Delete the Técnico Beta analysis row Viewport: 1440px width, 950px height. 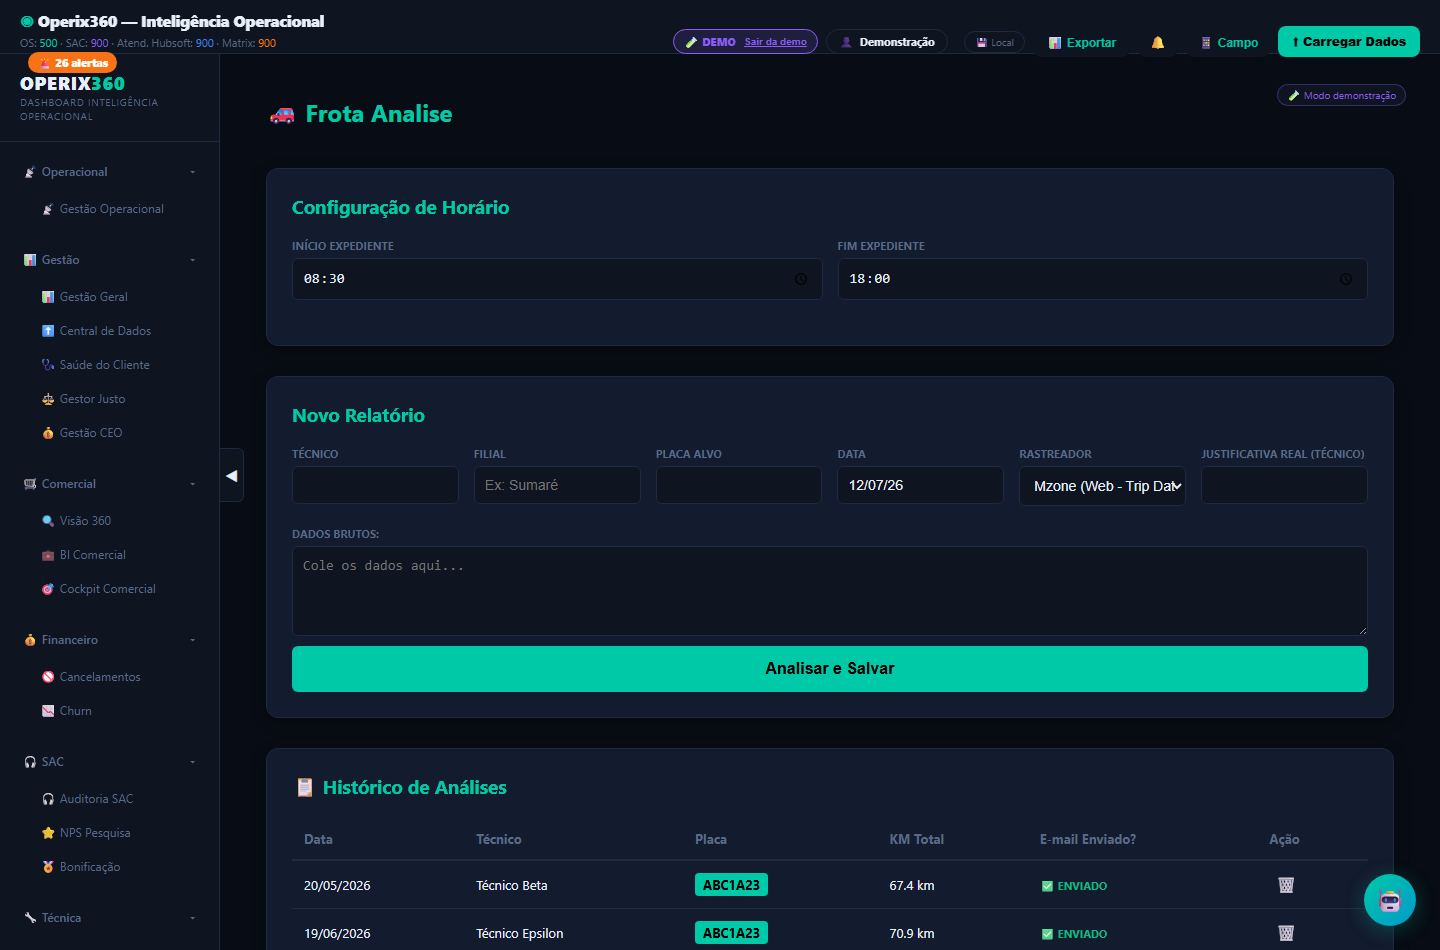pos(1286,885)
